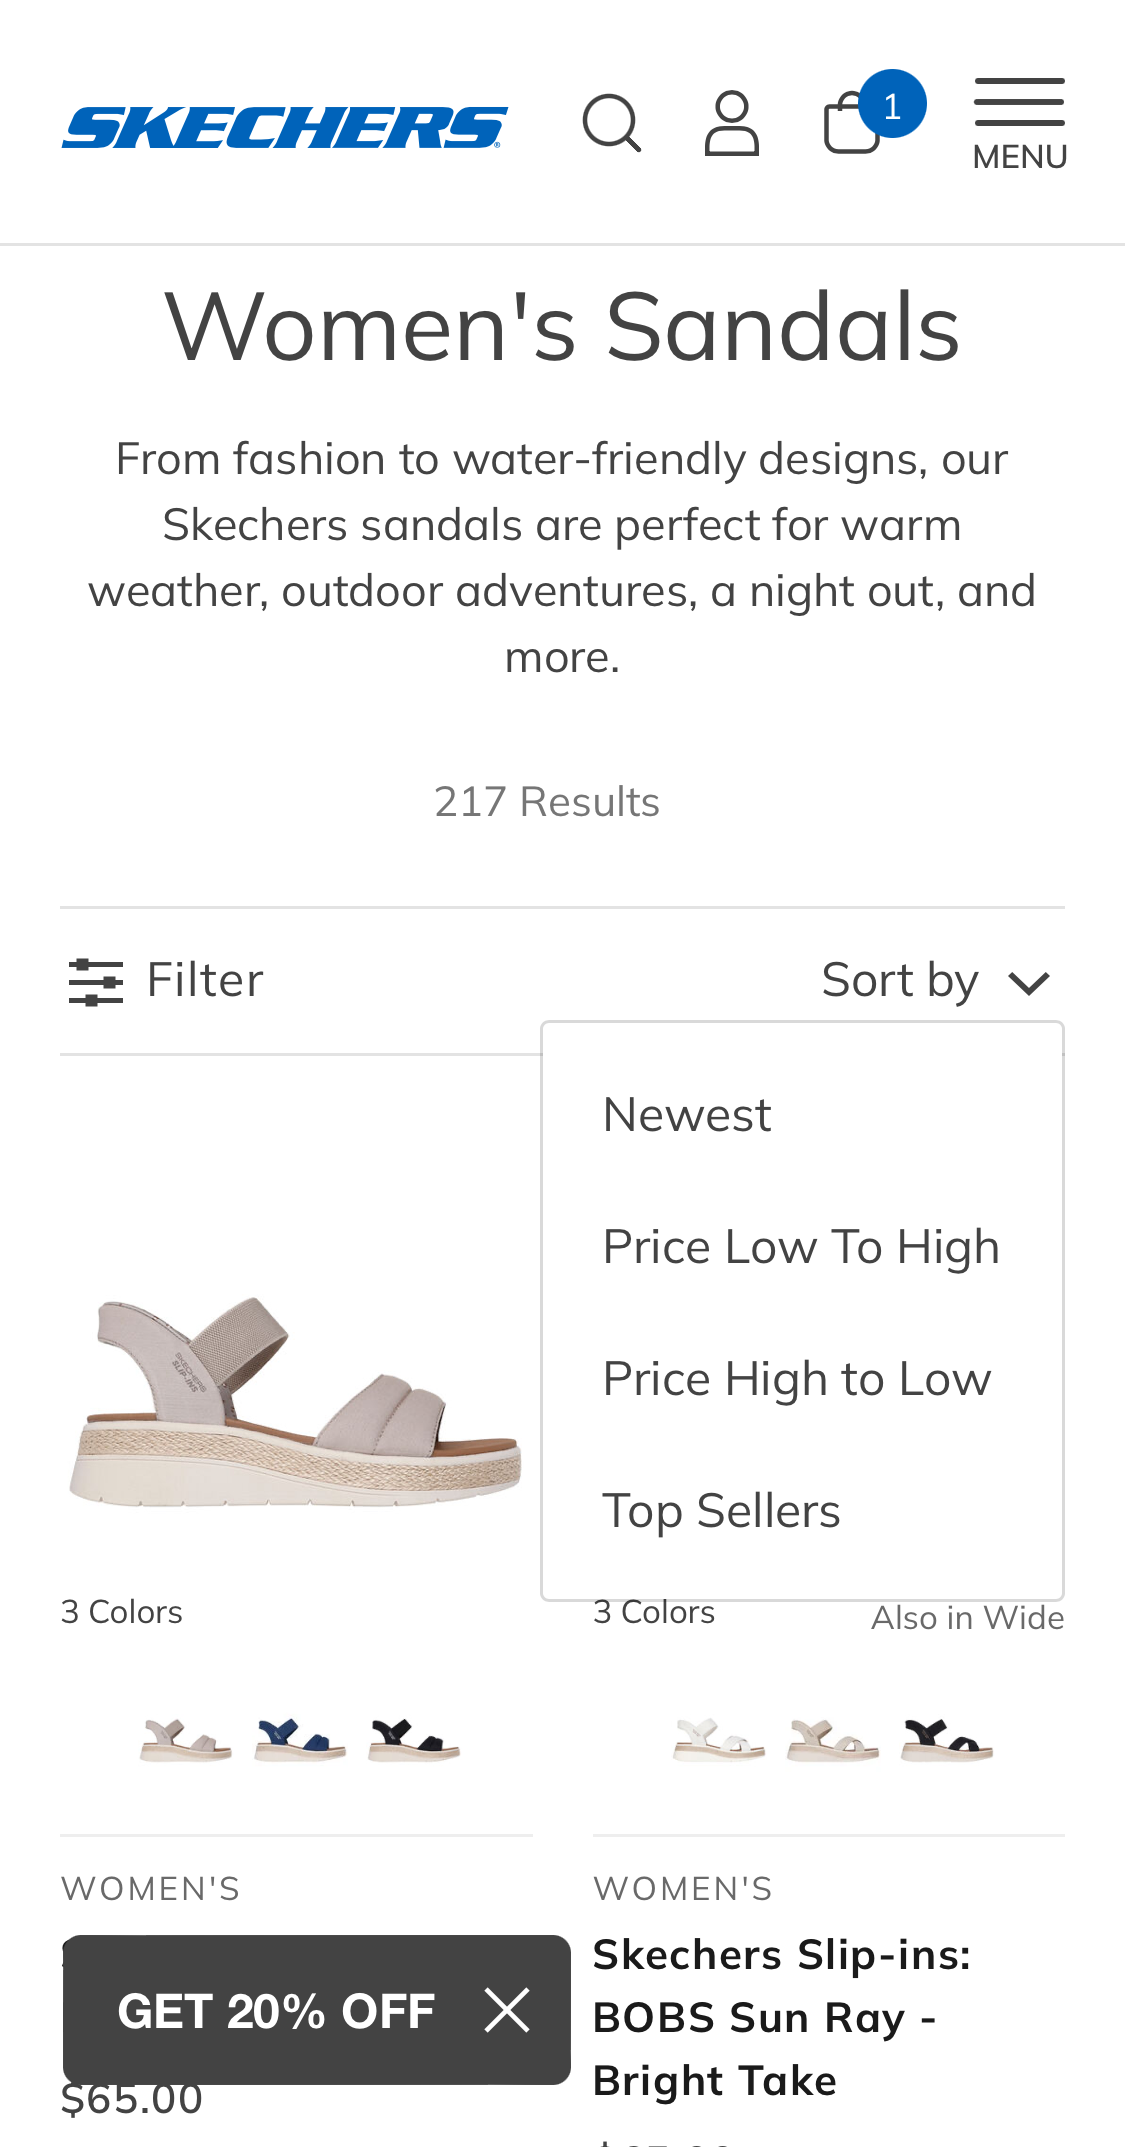
Task: Click the account sign-in icon
Action: [x=732, y=124]
